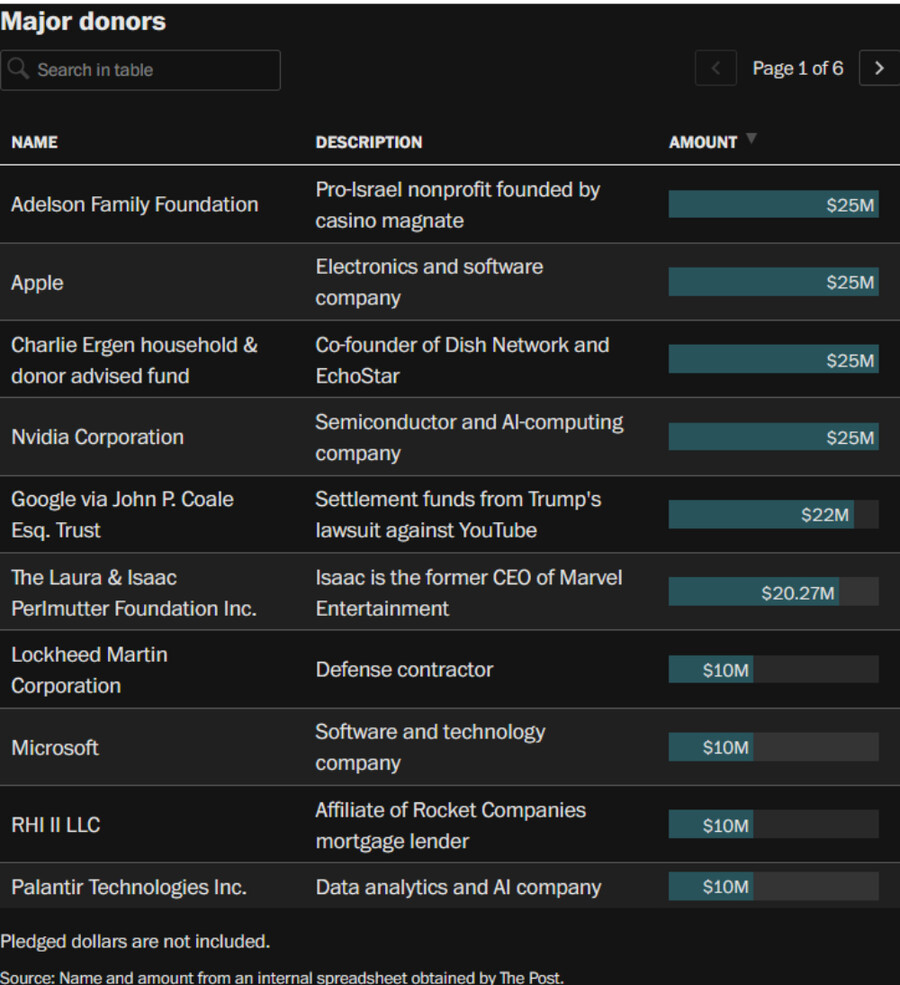
Task: Click the DESCRIPTION column header
Action: point(369,142)
